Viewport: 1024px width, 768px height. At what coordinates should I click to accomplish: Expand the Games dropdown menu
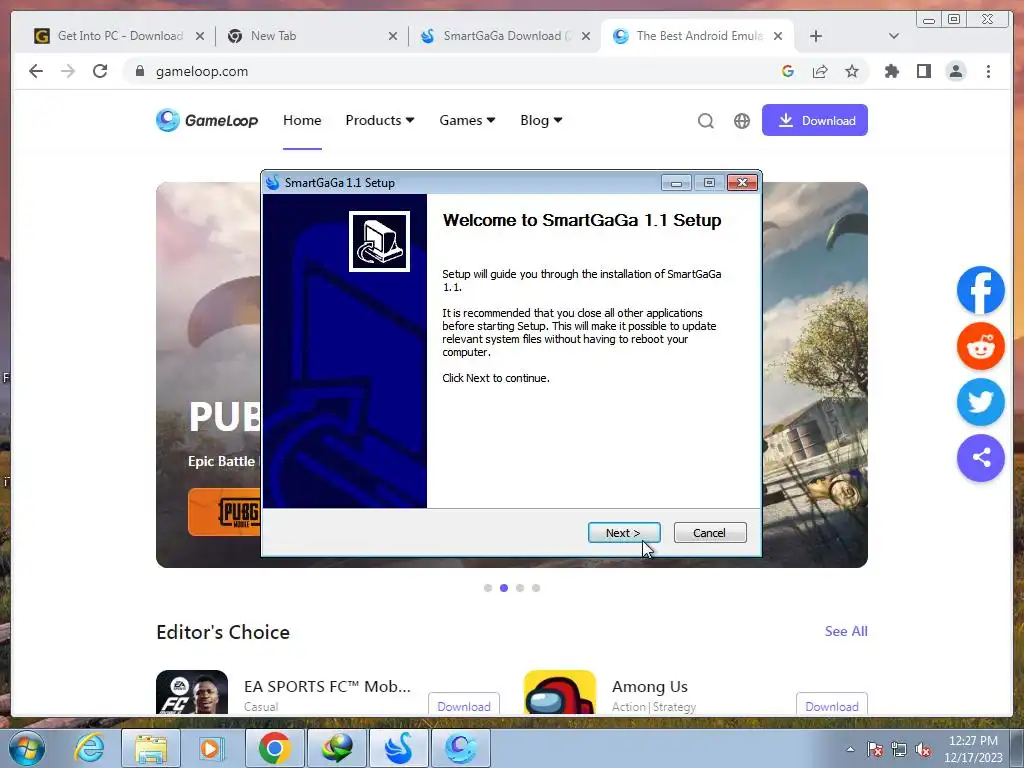(x=467, y=120)
